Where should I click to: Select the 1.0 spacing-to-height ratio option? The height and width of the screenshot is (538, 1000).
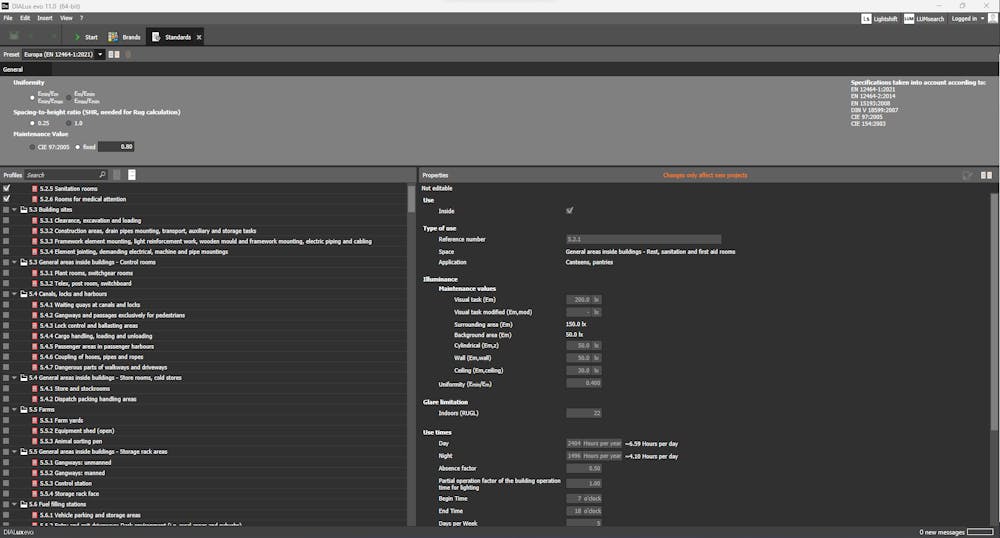68,123
